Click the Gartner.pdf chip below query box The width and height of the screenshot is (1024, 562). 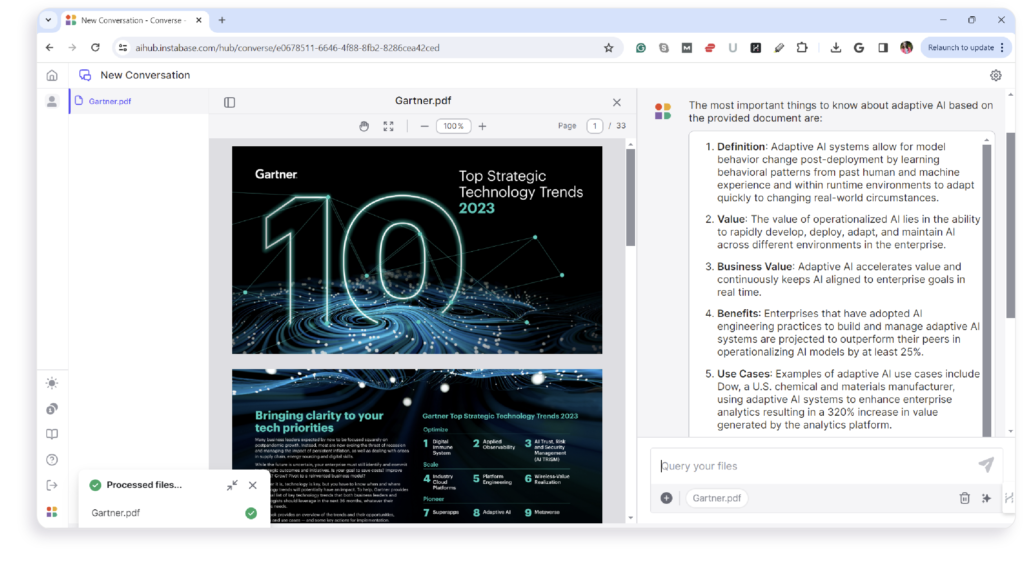click(x=716, y=498)
